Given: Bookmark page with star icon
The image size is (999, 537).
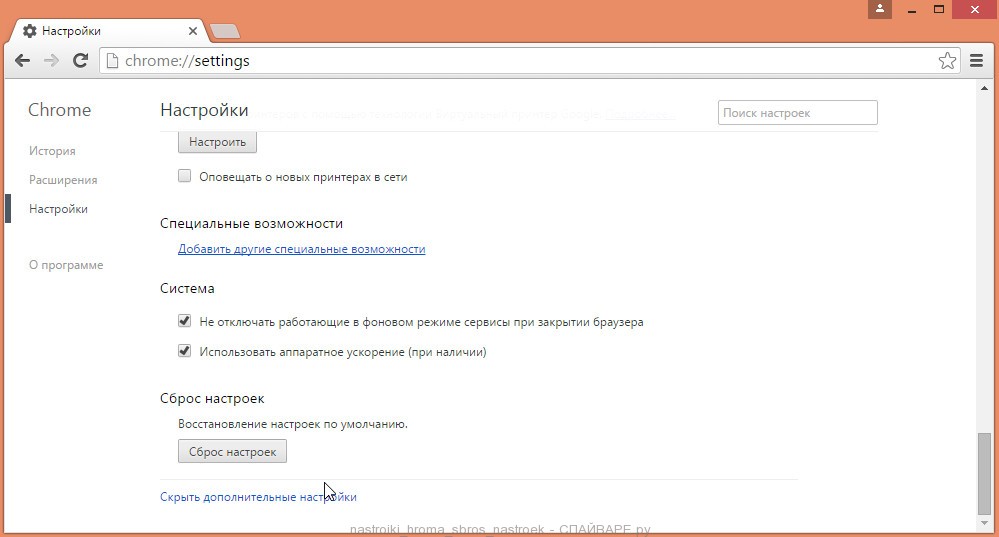Looking at the screenshot, I should (947, 61).
